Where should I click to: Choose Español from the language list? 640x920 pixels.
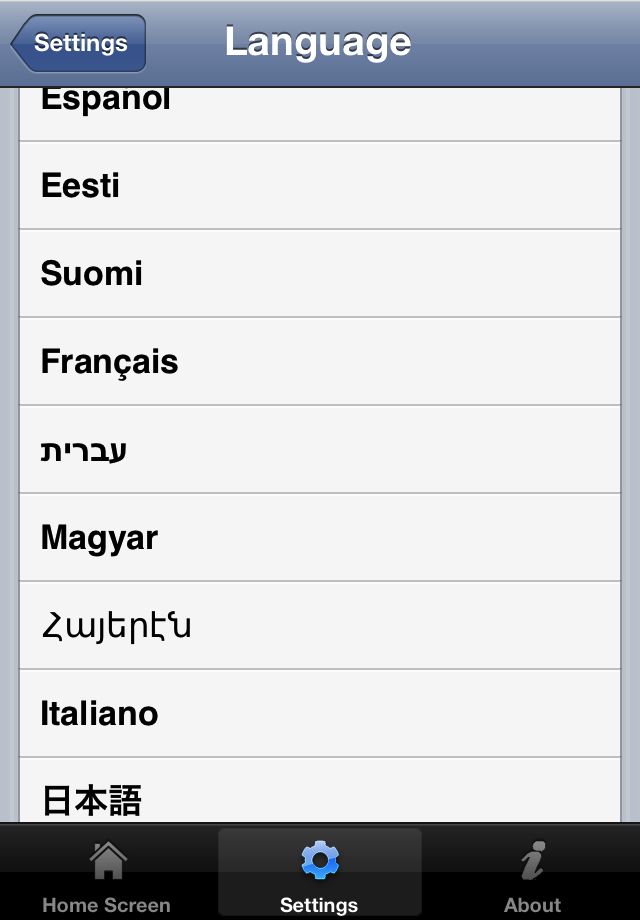point(320,114)
